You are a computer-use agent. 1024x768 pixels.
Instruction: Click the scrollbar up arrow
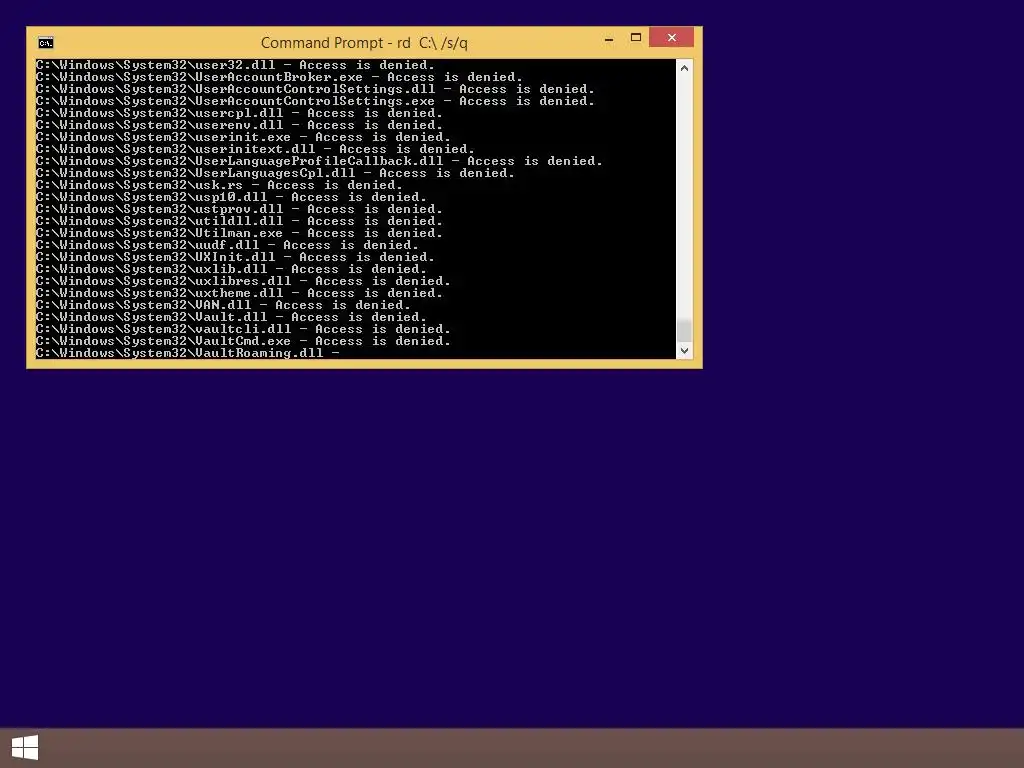pos(684,68)
